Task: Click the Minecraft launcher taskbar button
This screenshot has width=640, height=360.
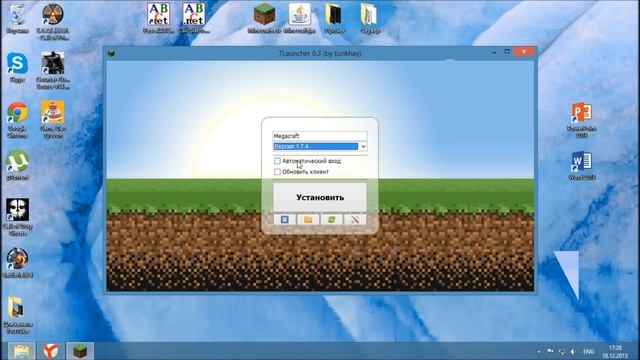Action: (x=80, y=351)
